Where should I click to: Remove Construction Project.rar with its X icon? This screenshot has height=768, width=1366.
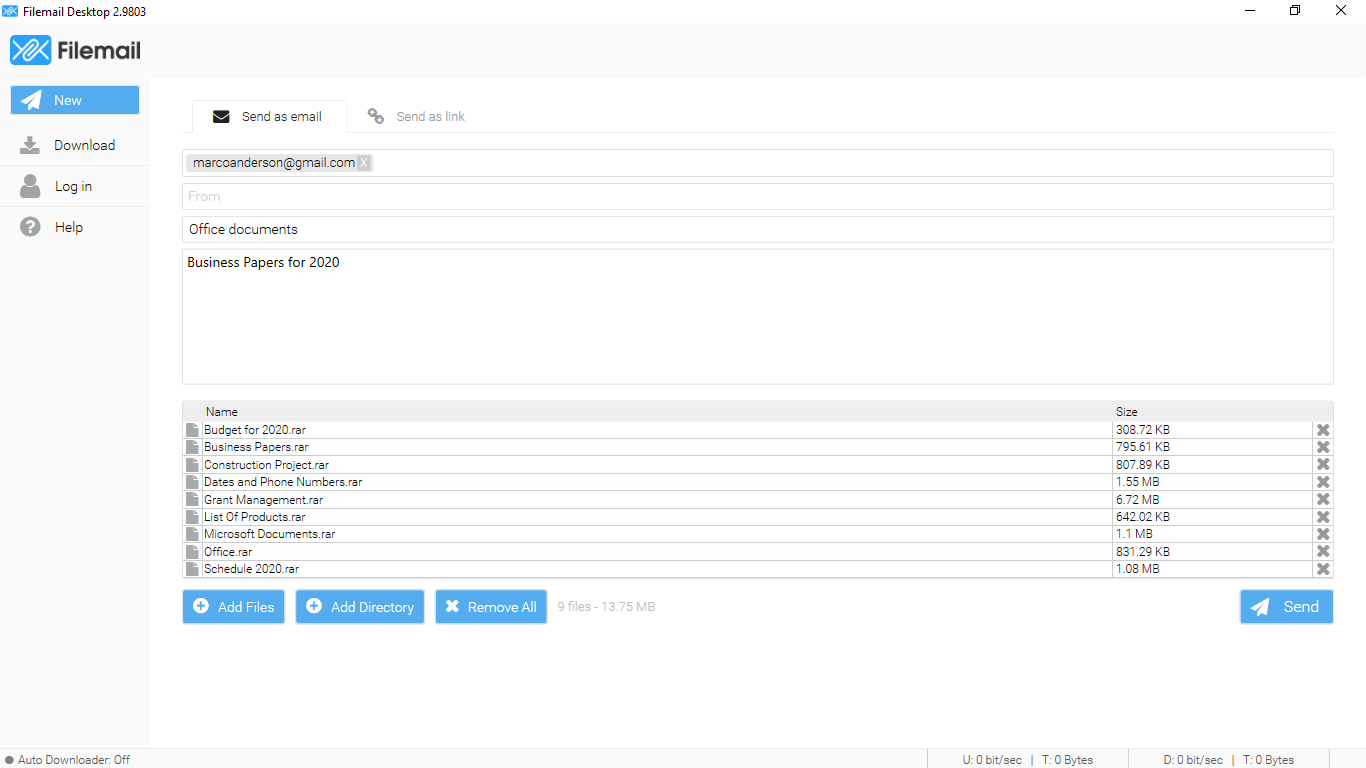(x=1323, y=465)
